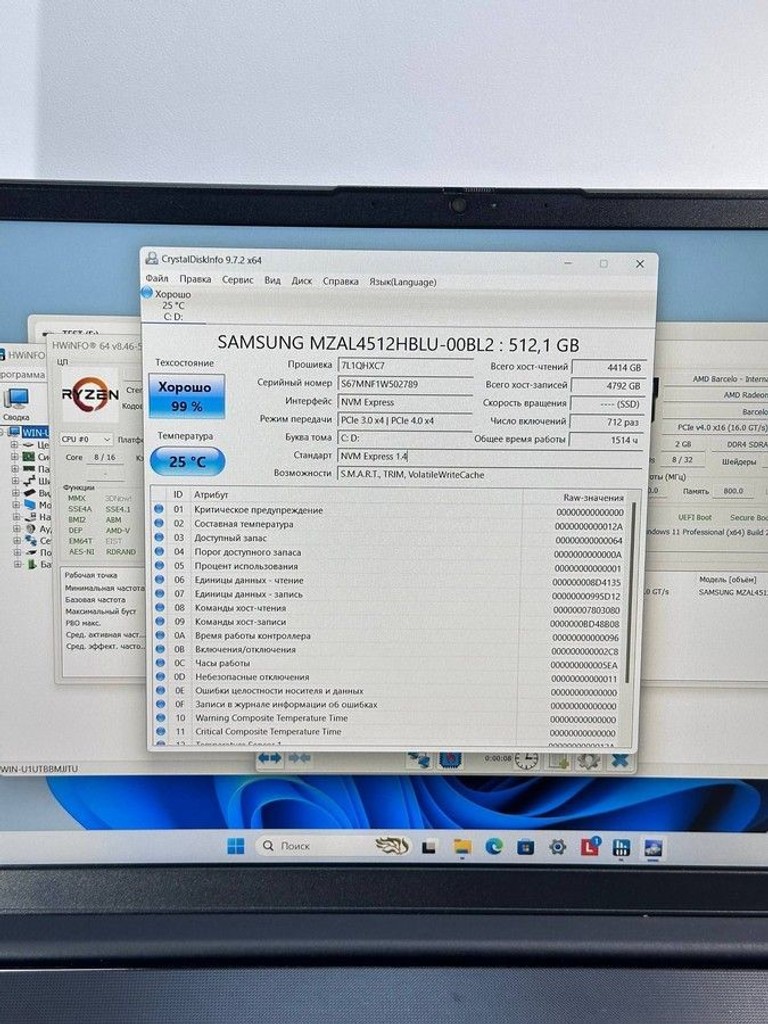Open the Сводка summary icon in HWiNFO
Screen dimensions: 768x1024
pos(16,404)
